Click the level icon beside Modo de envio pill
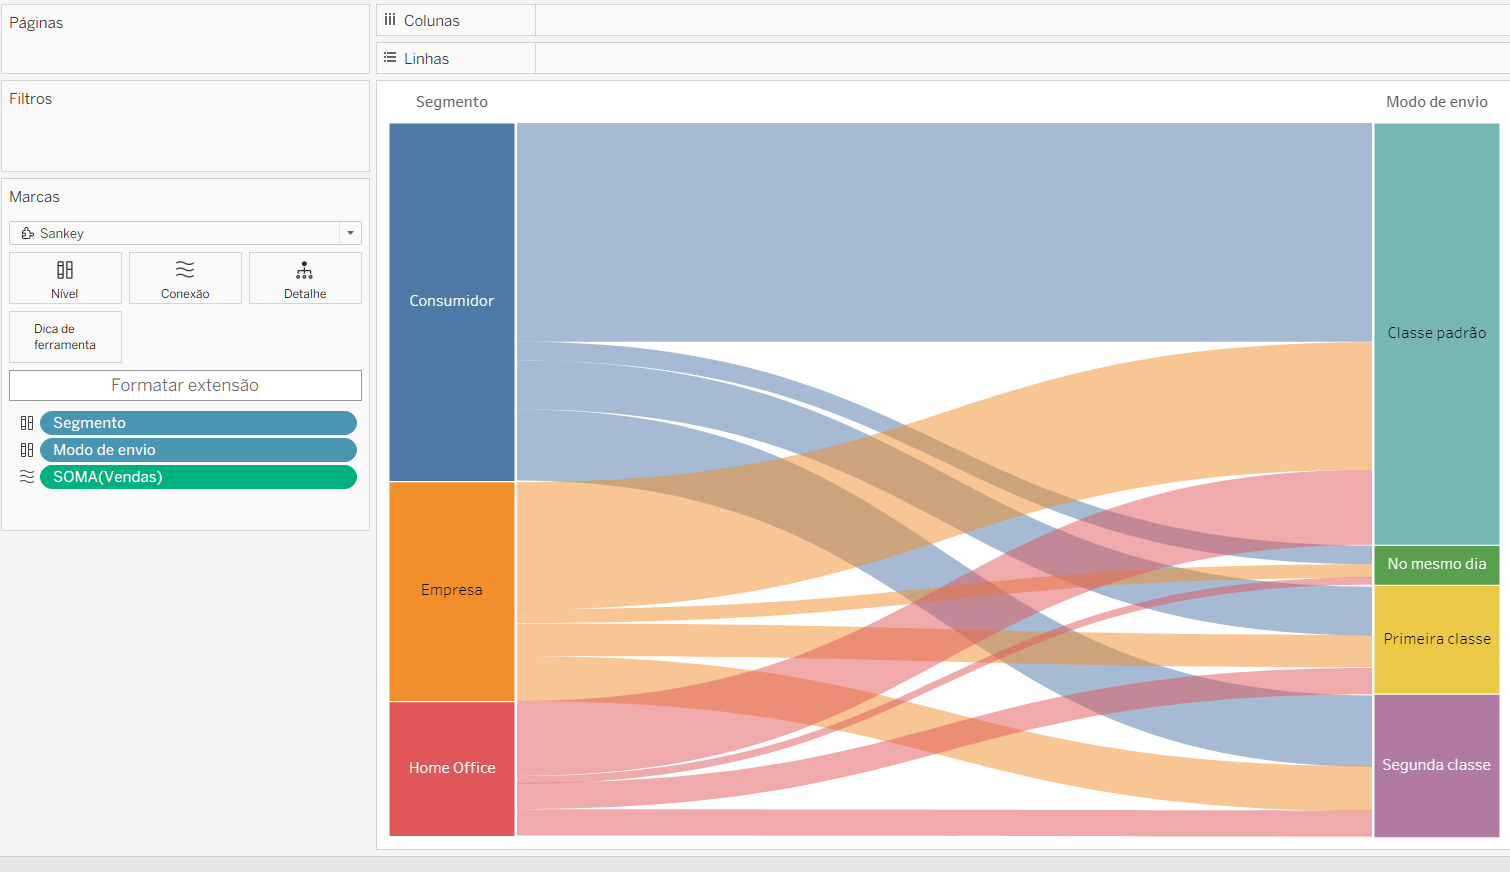Image resolution: width=1510 pixels, height=872 pixels. tap(27, 450)
